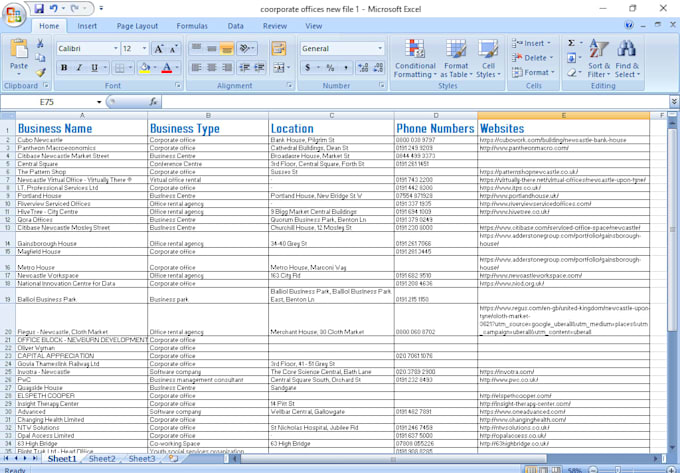Set bottom vertical alignment

pyautogui.click(x=227, y=49)
